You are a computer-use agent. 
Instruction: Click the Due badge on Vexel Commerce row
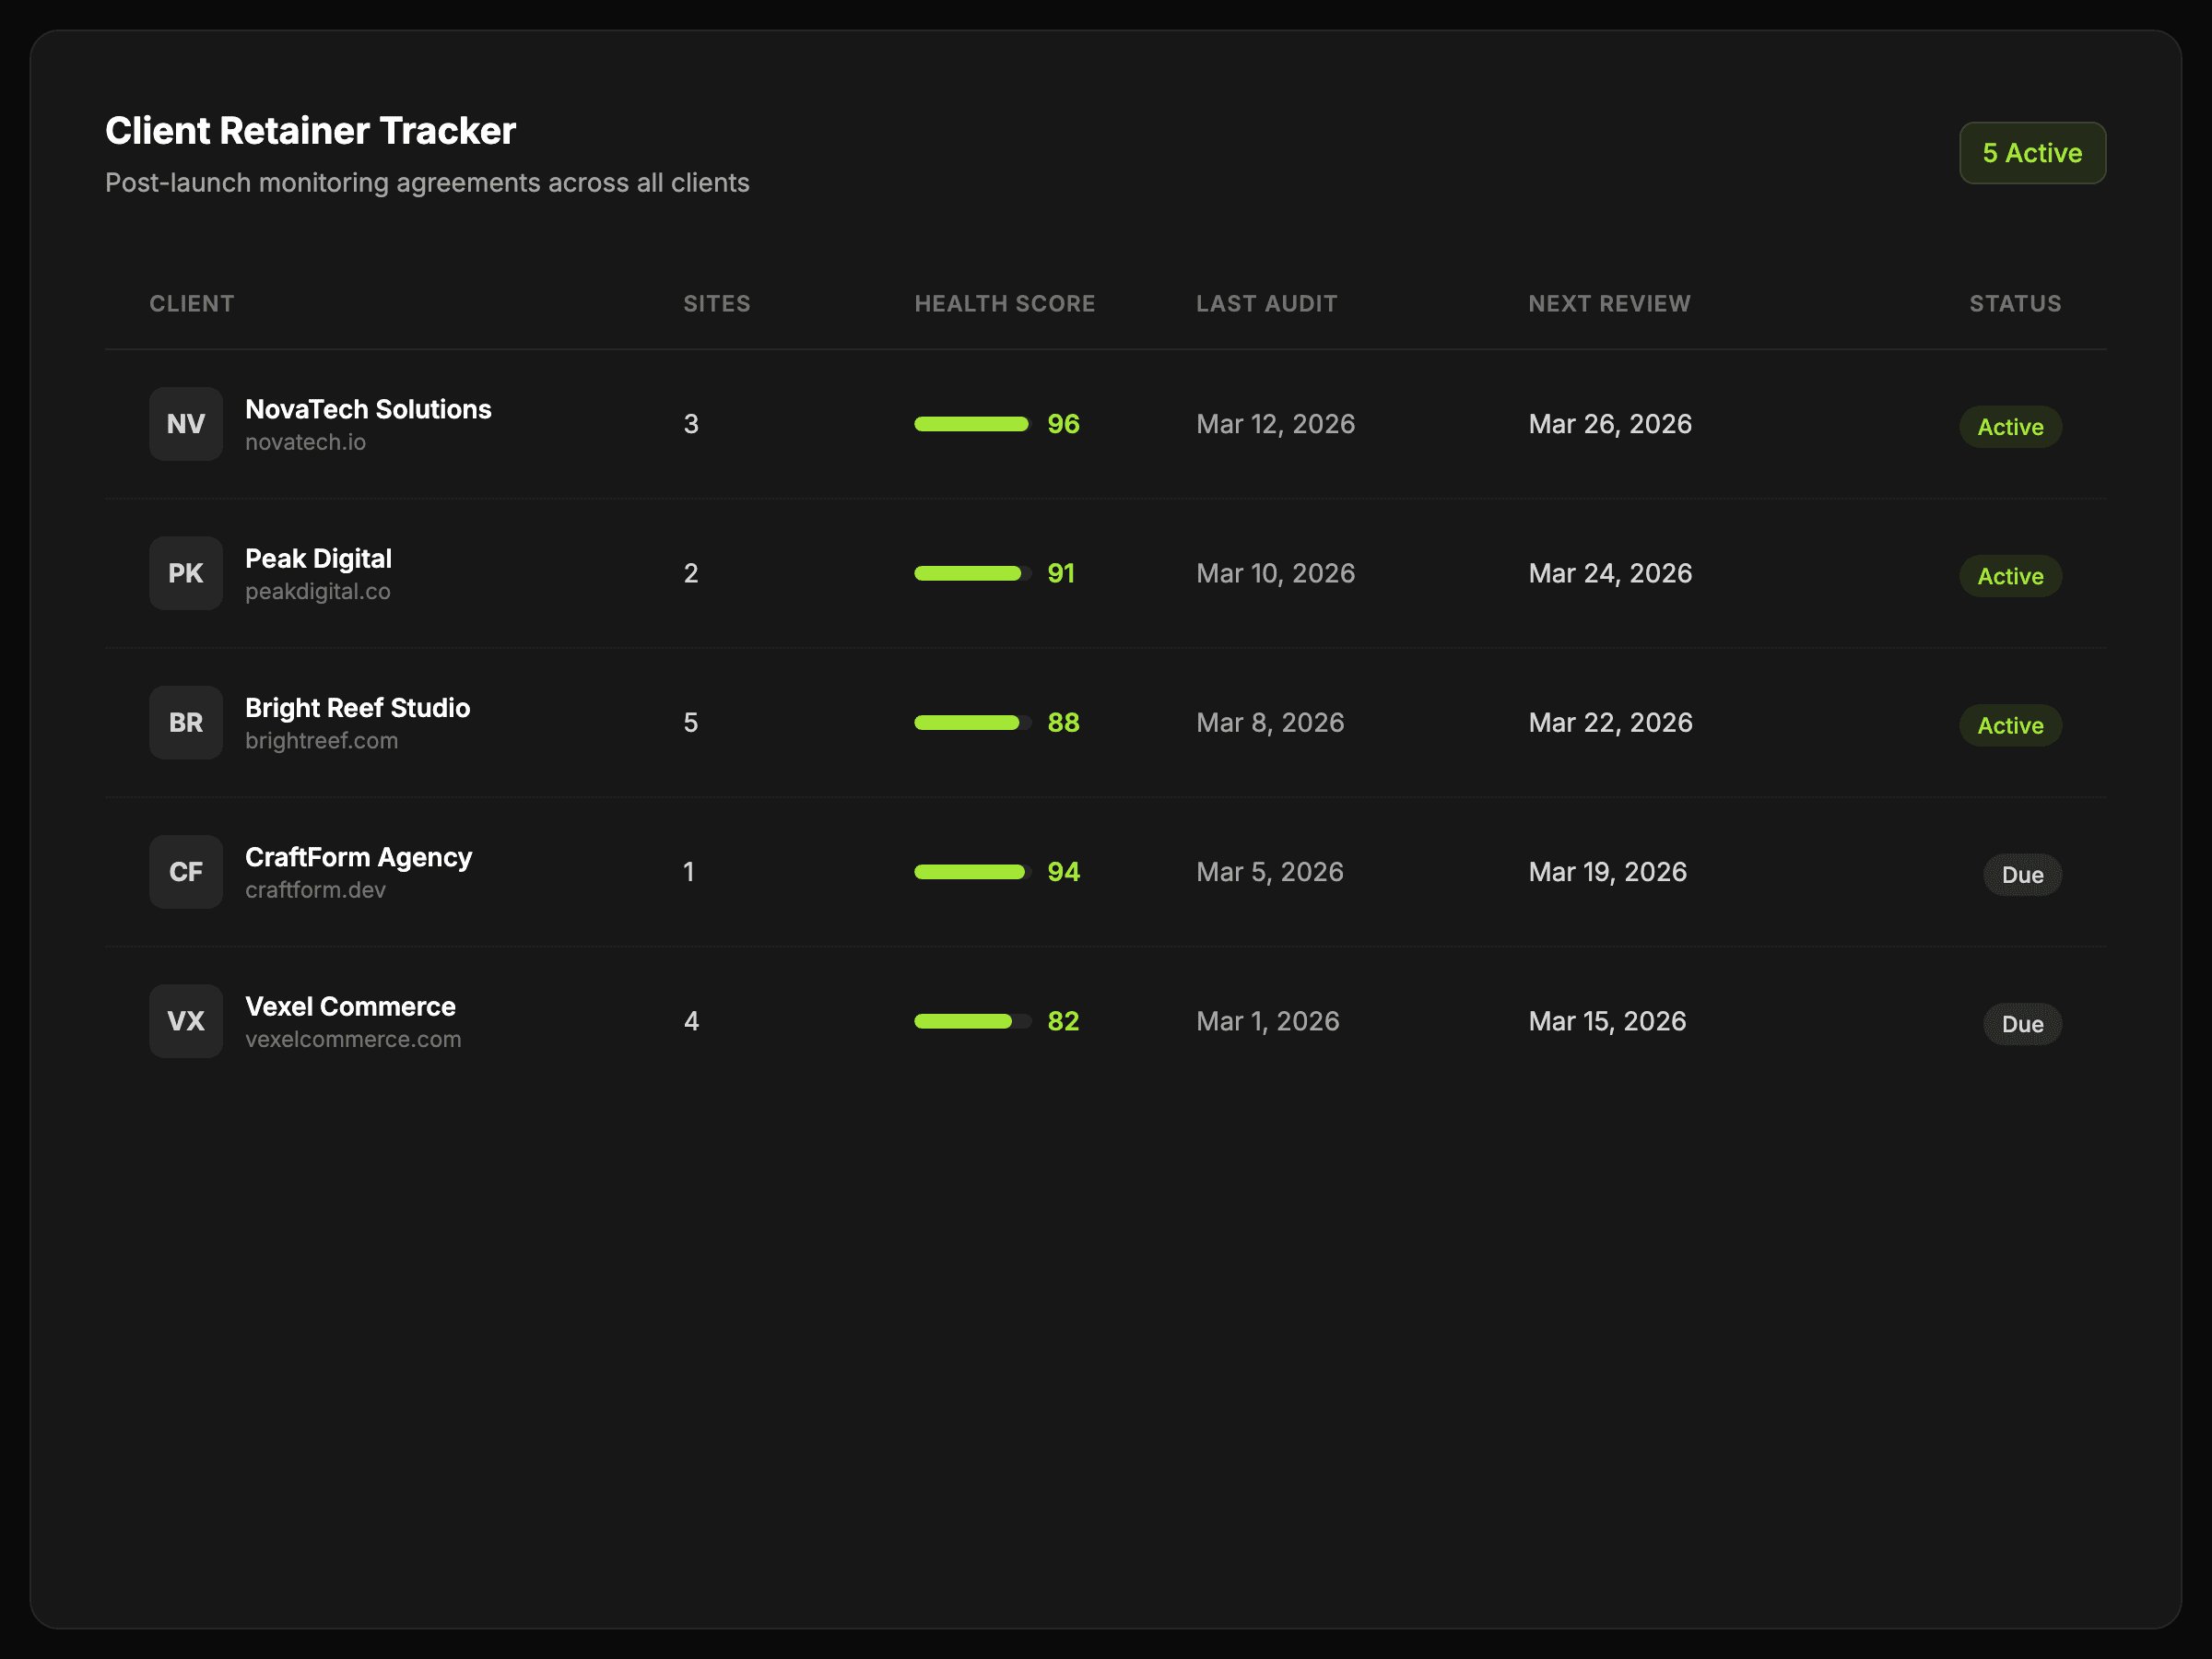(x=2022, y=1024)
